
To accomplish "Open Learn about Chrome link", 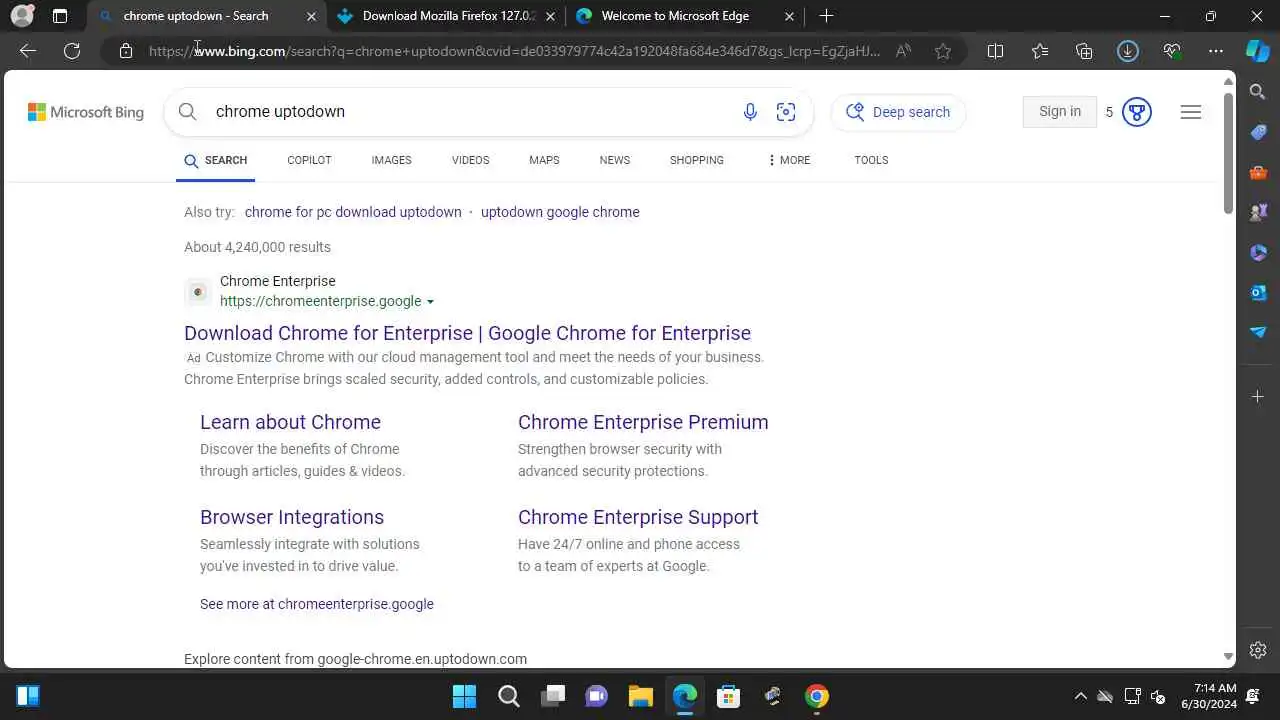I will [x=290, y=422].
